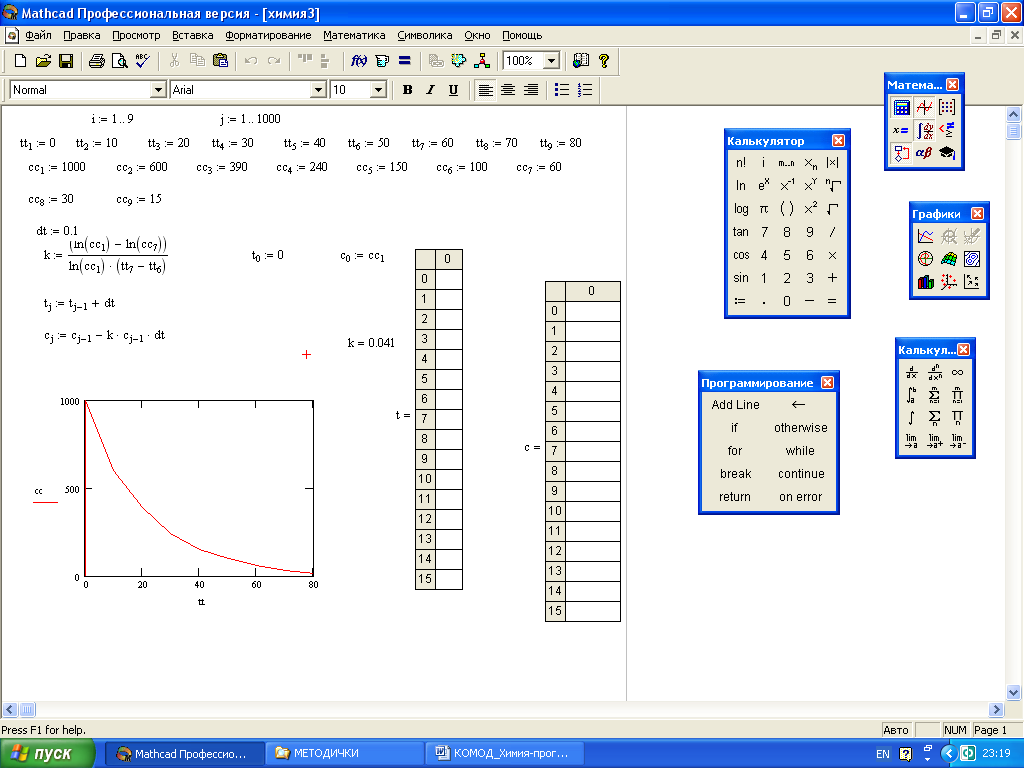Click the spell check ABC icon

point(142,61)
